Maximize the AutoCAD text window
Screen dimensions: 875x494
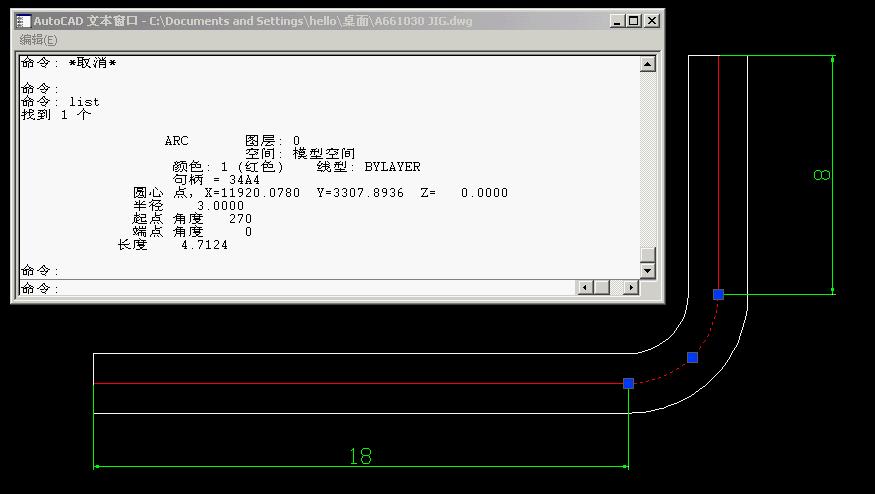[x=633, y=21]
